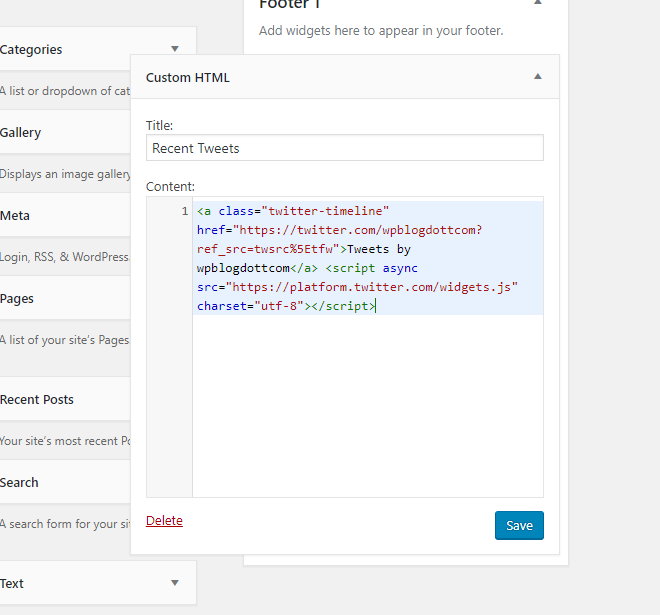Select the Categories widget title
This screenshot has width=660, height=615.
pyautogui.click(x=31, y=50)
